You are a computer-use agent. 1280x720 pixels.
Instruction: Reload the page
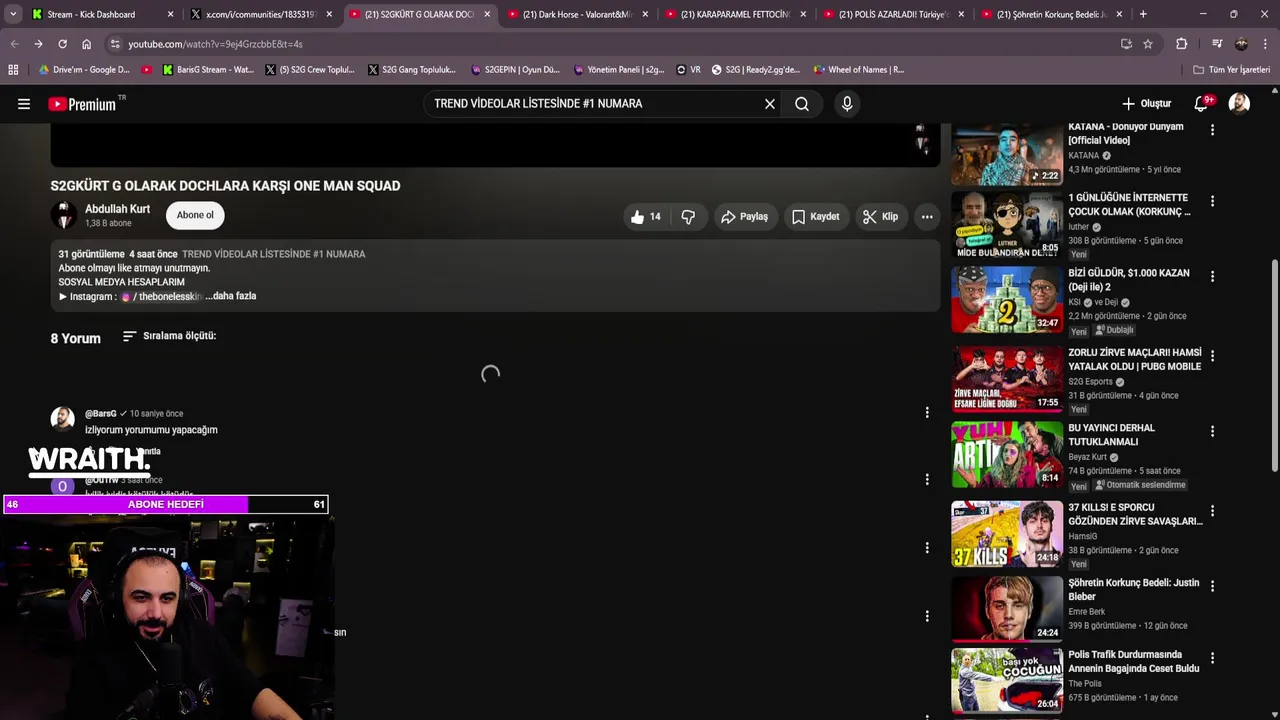pos(62,44)
